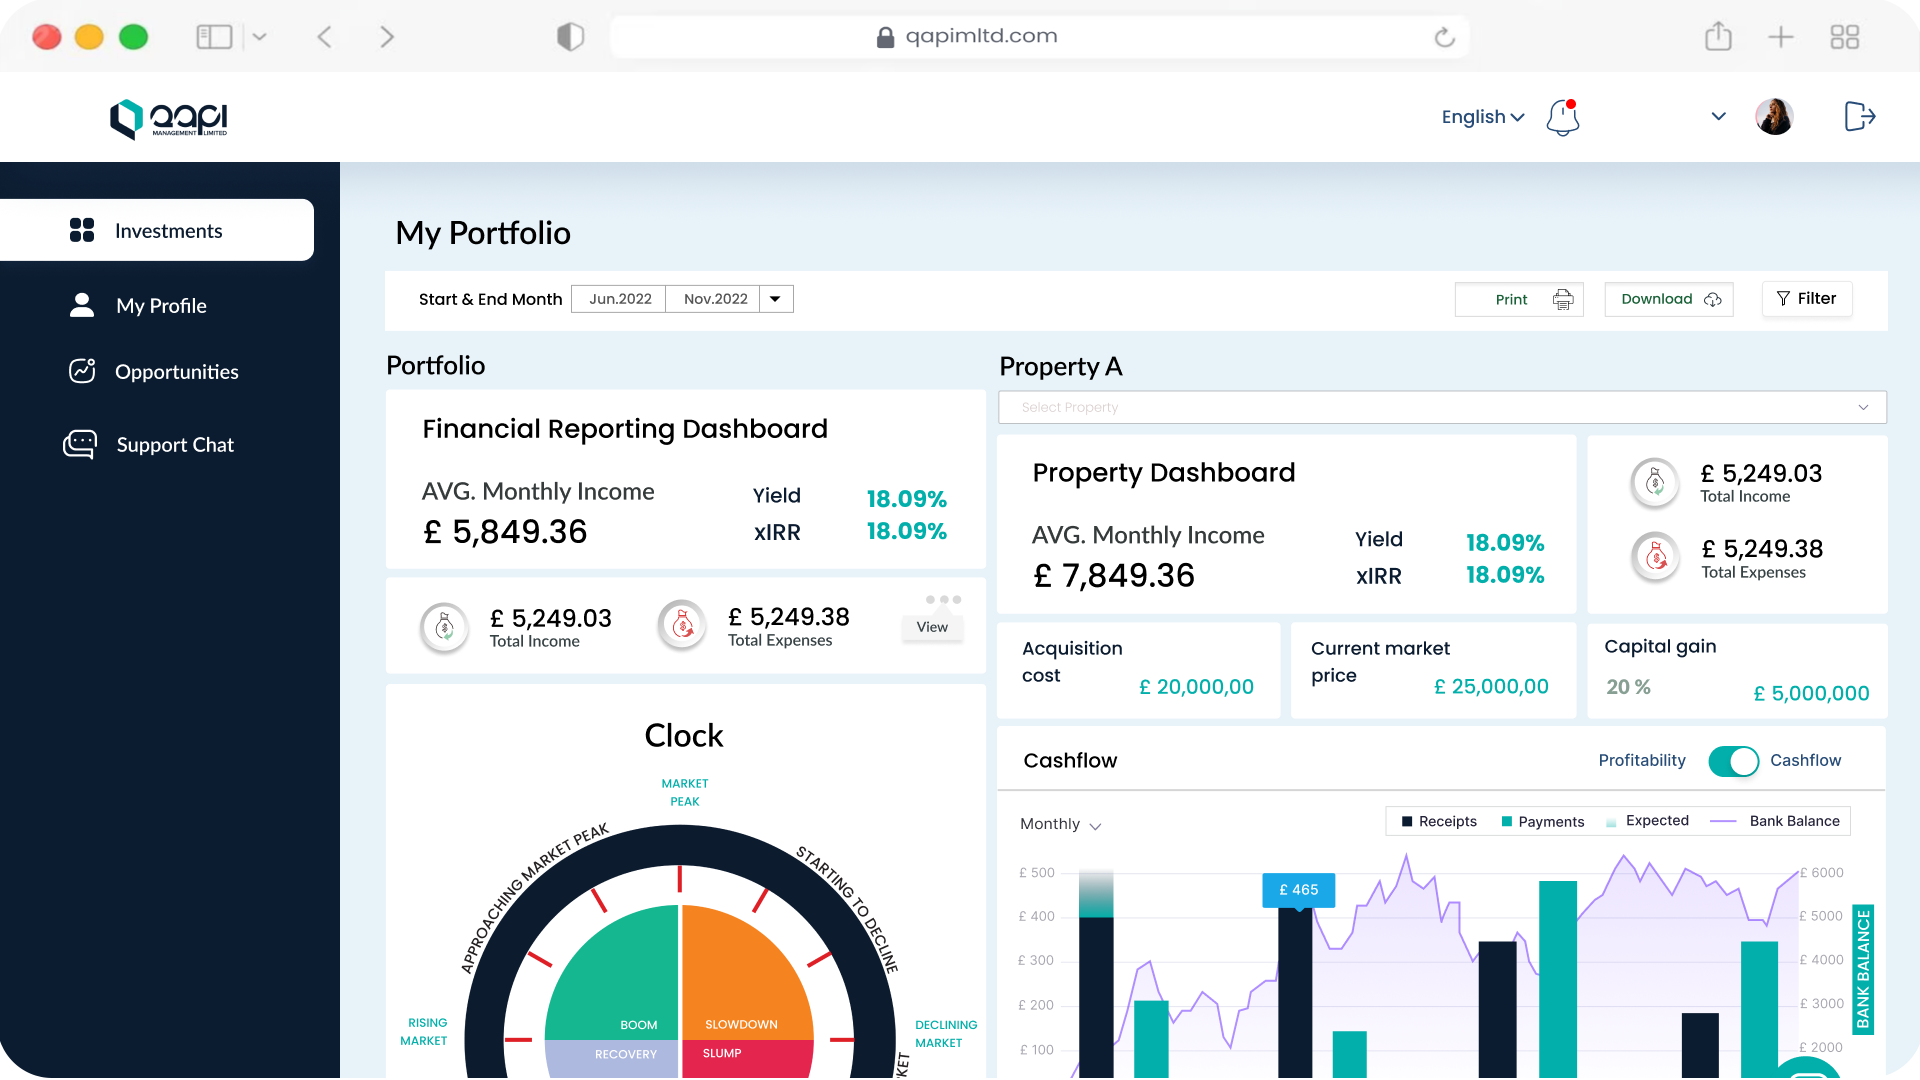Viewport: 1920px width, 1080px height.
Task: Click the page reload icon
Action: coord(1444,37)
